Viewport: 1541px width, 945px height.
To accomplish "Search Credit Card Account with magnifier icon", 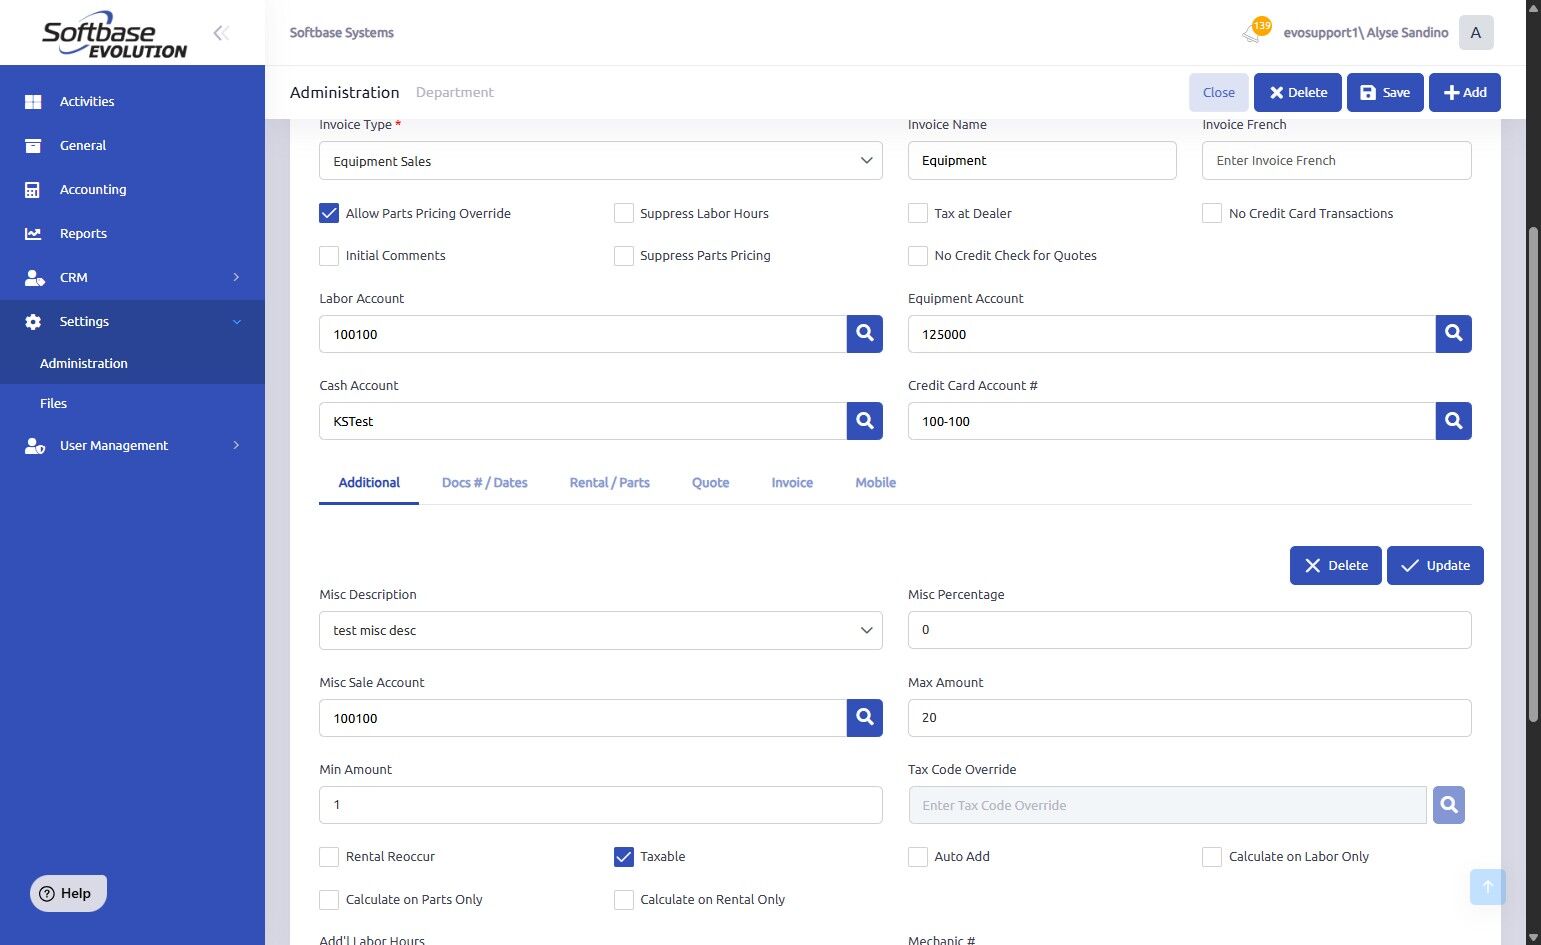I will click(x=1453, y=421).
